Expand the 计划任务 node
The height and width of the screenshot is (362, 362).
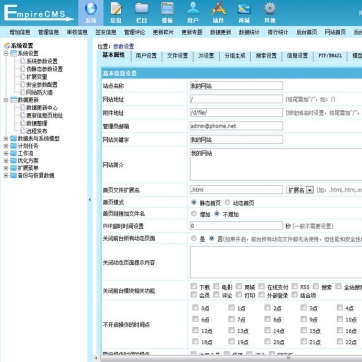[6, 146]
